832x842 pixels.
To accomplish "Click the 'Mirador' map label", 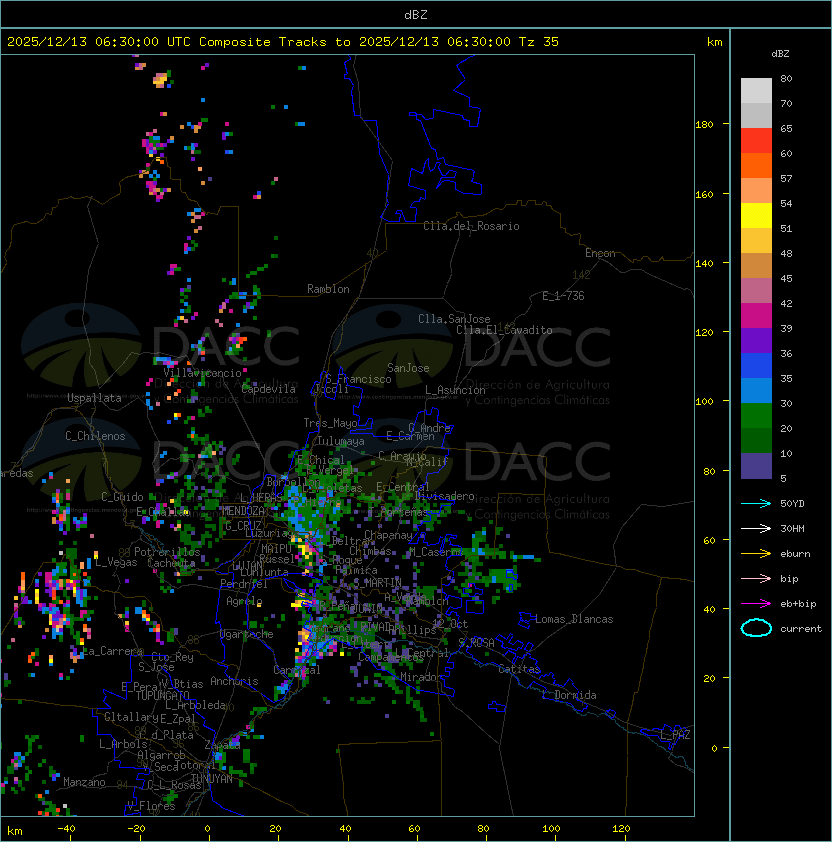I will tap(422, 677).
